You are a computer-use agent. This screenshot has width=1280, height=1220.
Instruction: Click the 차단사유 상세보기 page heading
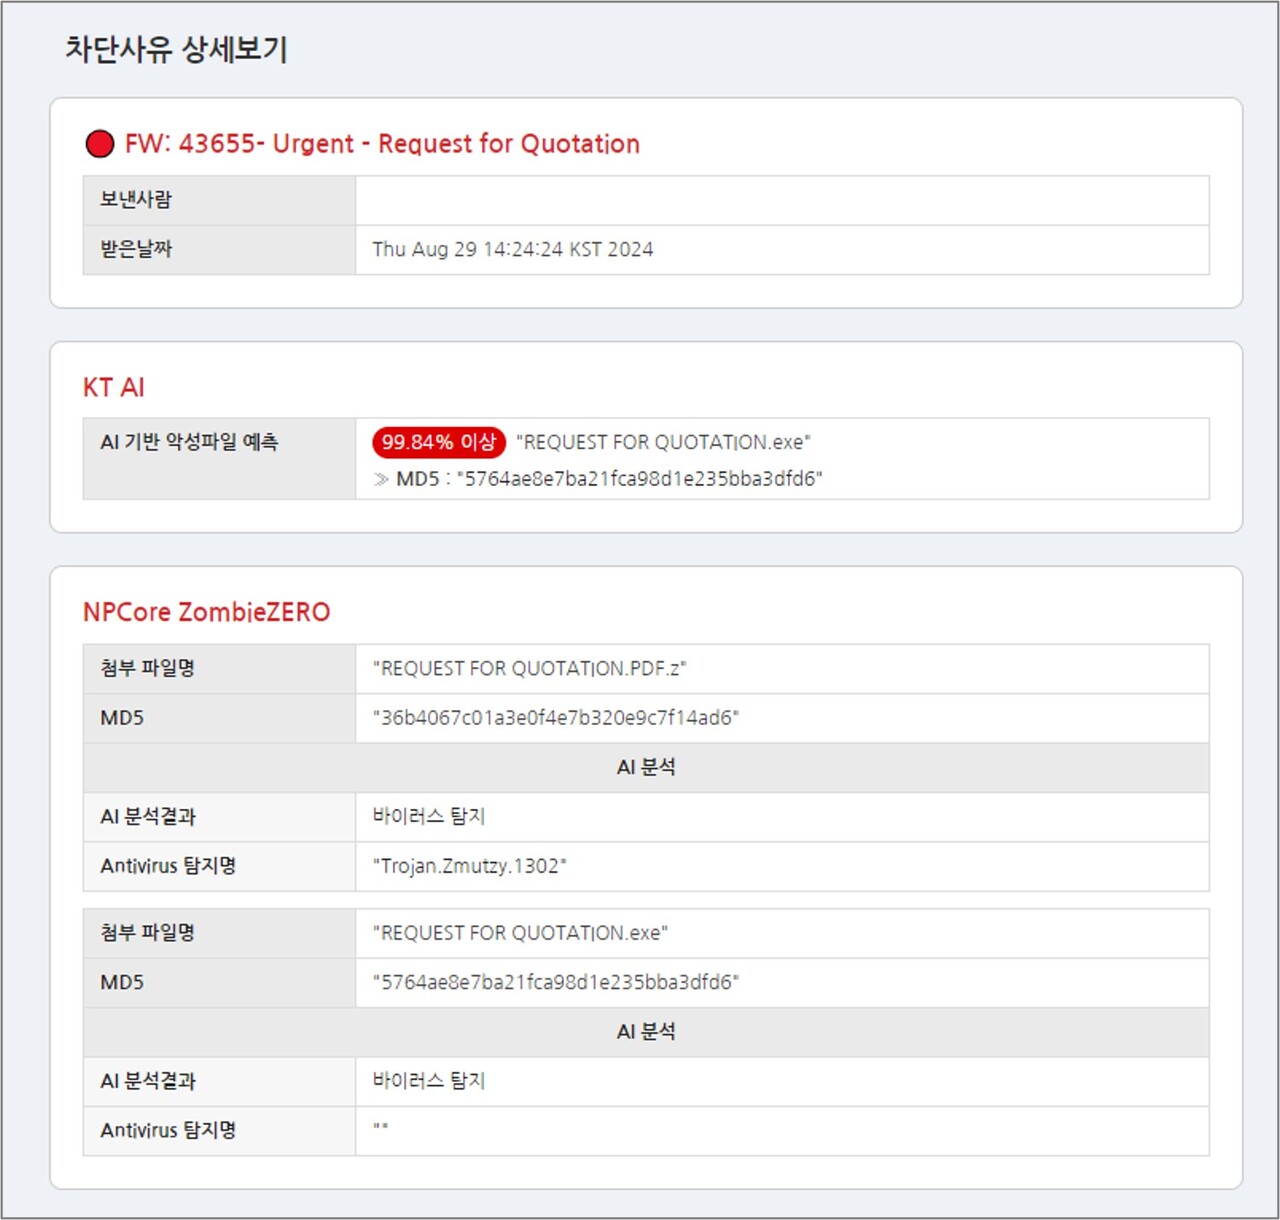(x=177, y=49)
